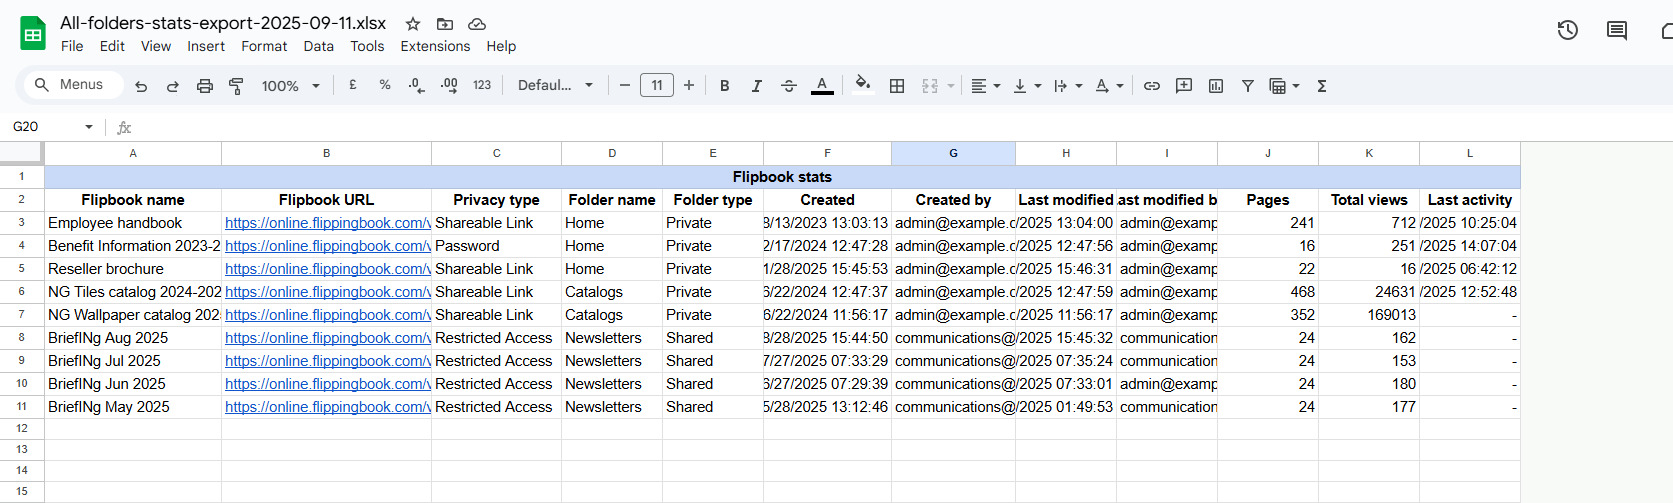Expand the Name box dropdown arrow
1673x503 pixels.
(x=89, y=127)
